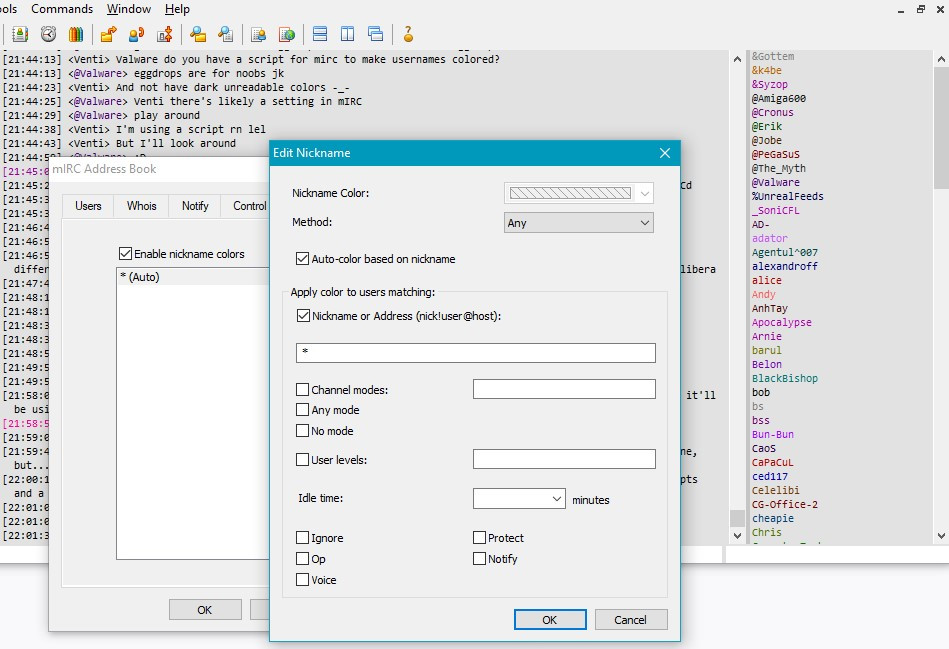949x649 pixels.
Task: Open the Idle time minutes dropdown
Action: [x=519, y=498]
